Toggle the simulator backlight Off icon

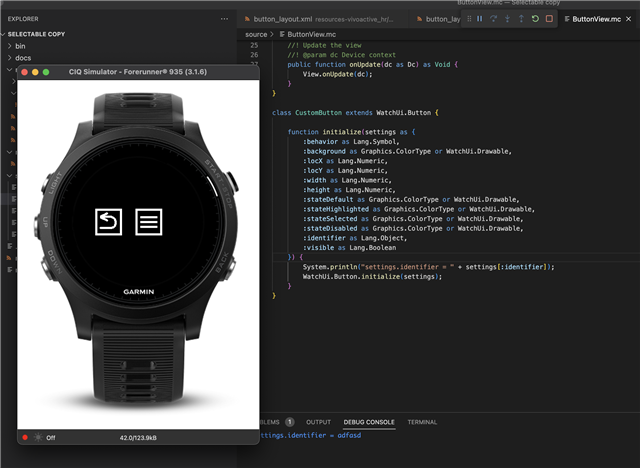(x=38, y=437)
